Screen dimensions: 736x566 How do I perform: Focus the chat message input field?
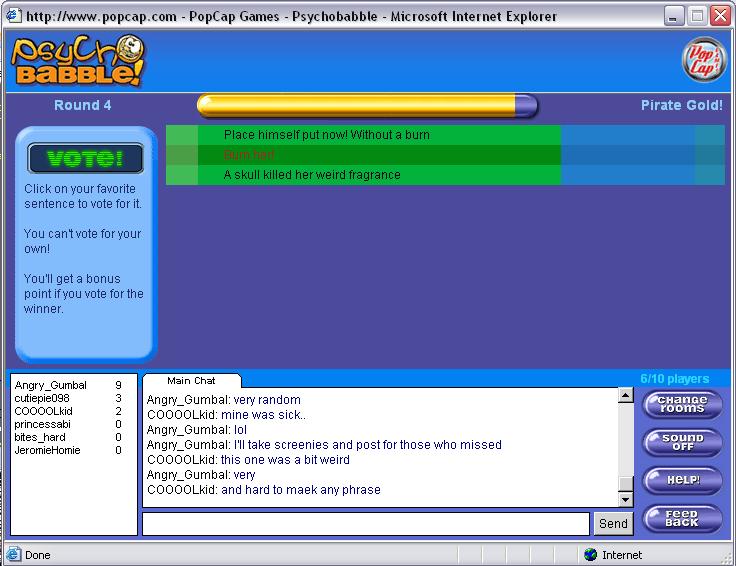point(366,524)
